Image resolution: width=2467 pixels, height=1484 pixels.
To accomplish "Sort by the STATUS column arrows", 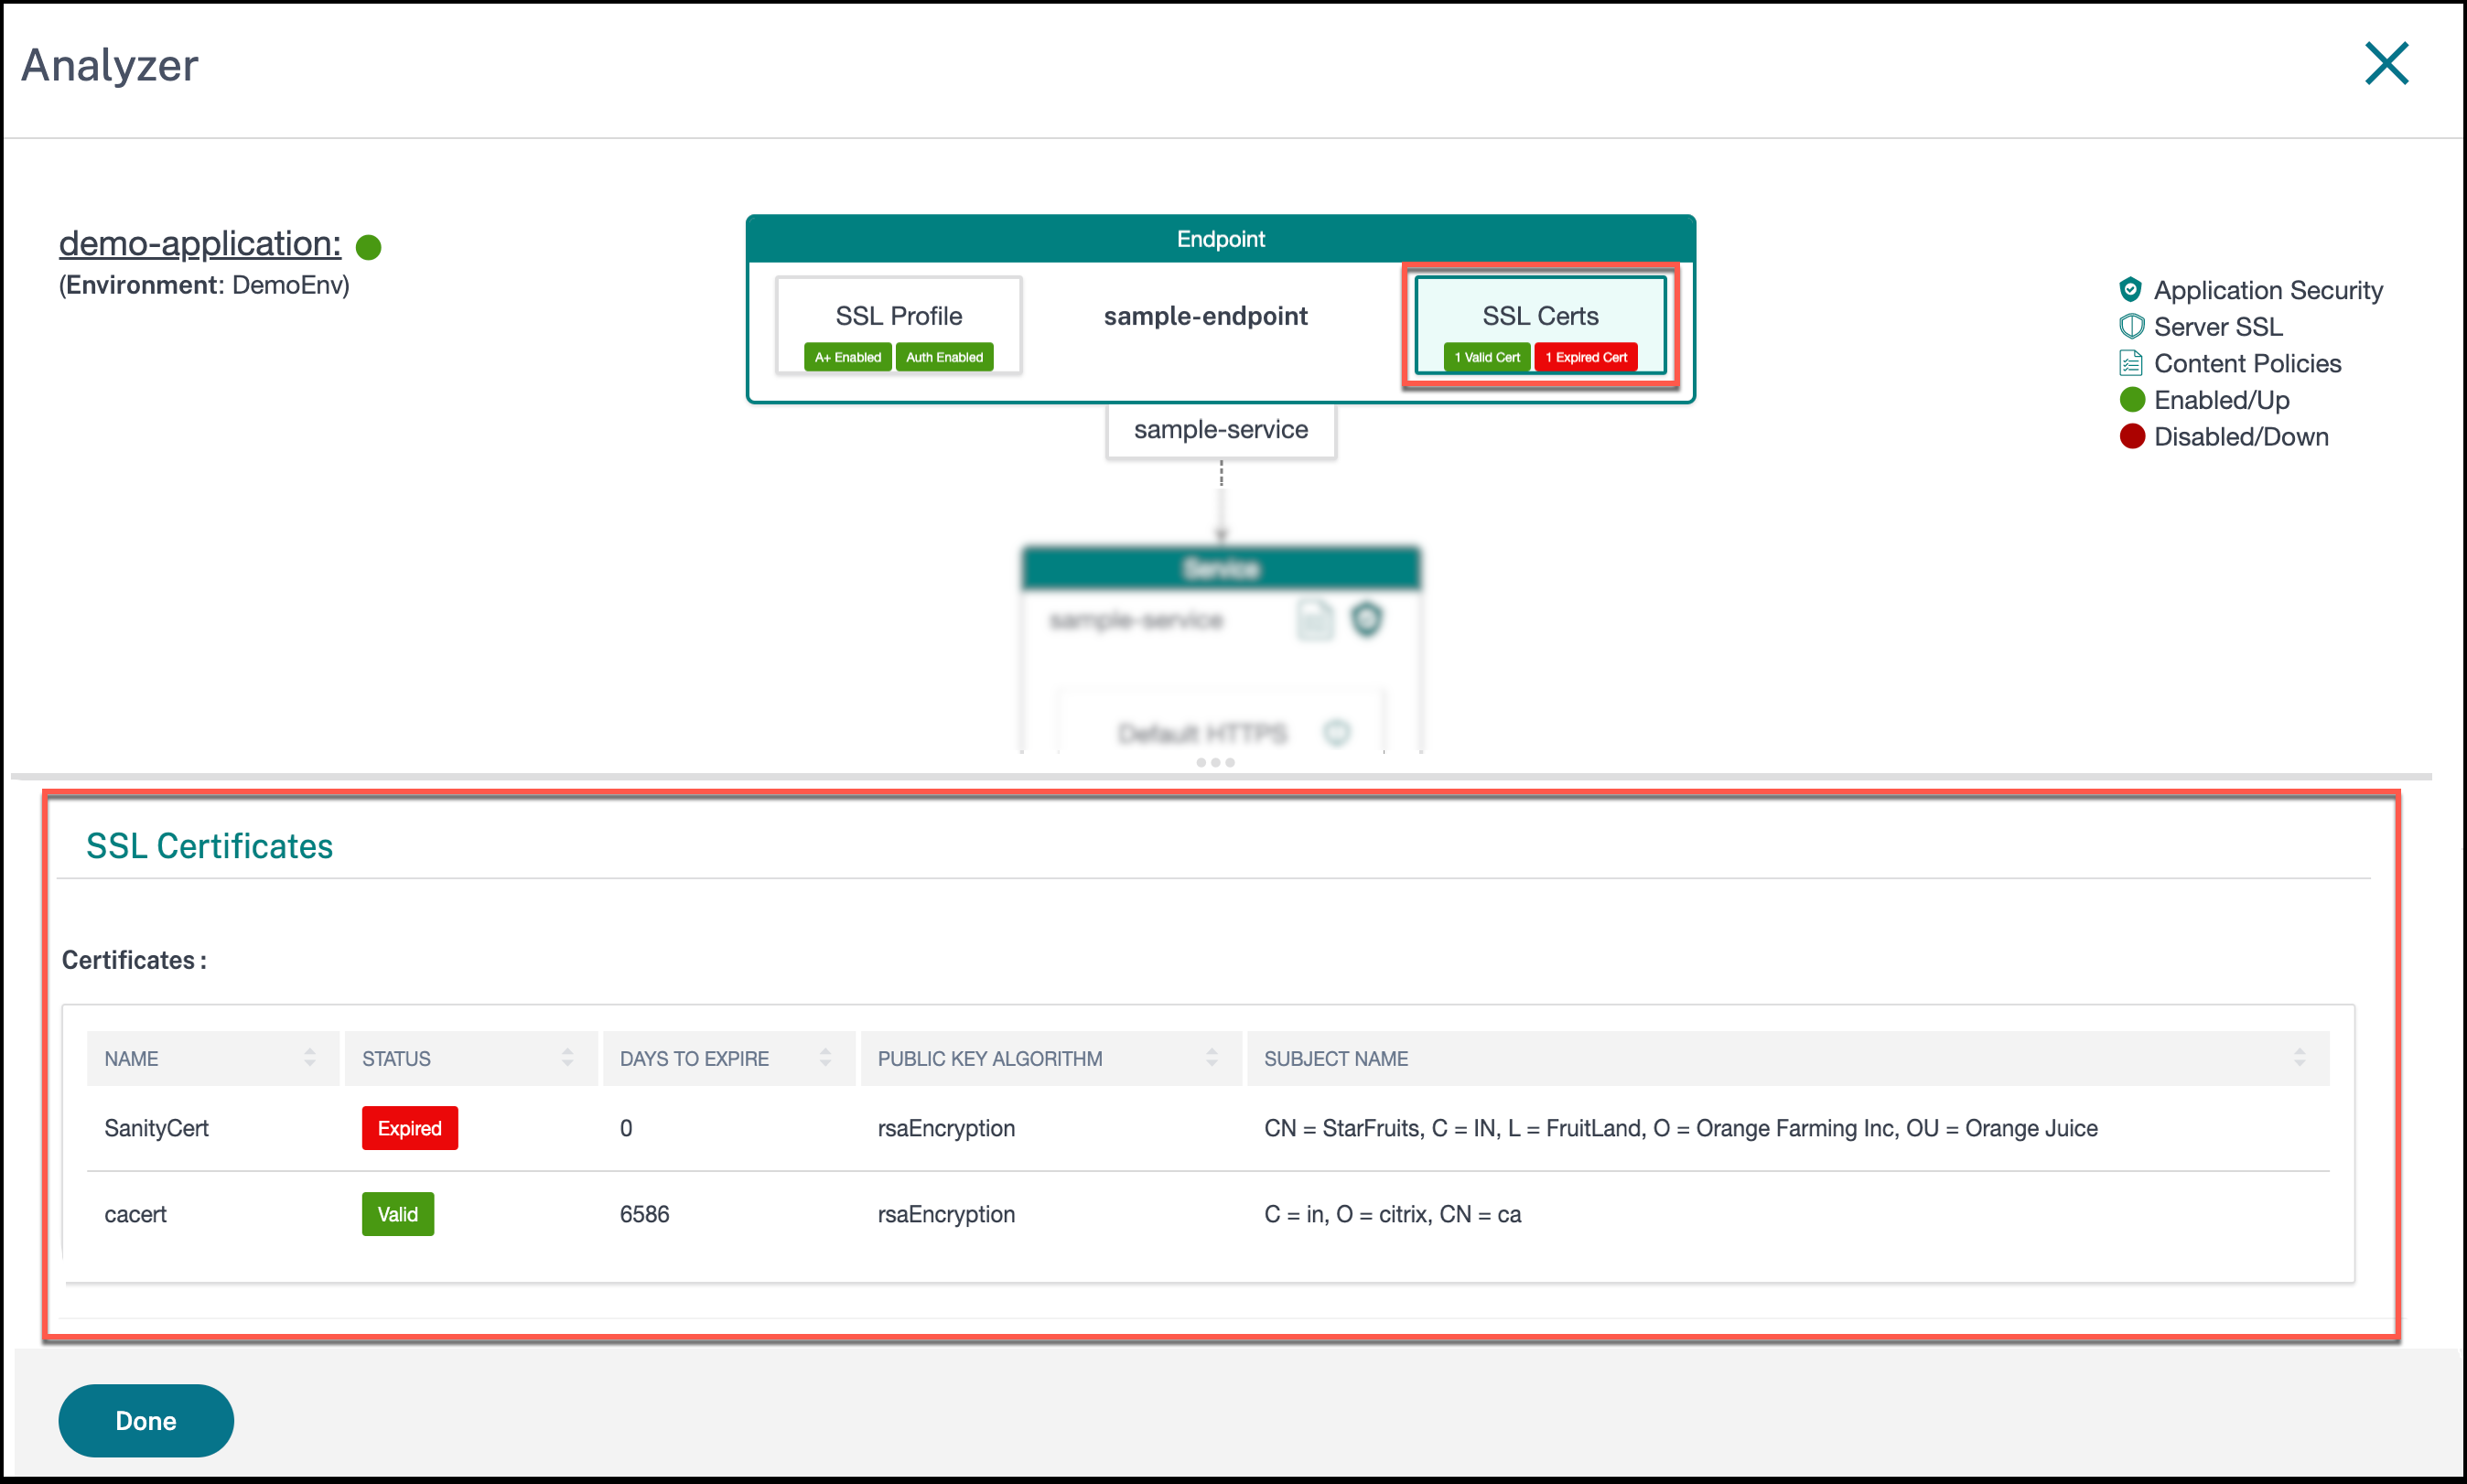I will pos(567,1058).
